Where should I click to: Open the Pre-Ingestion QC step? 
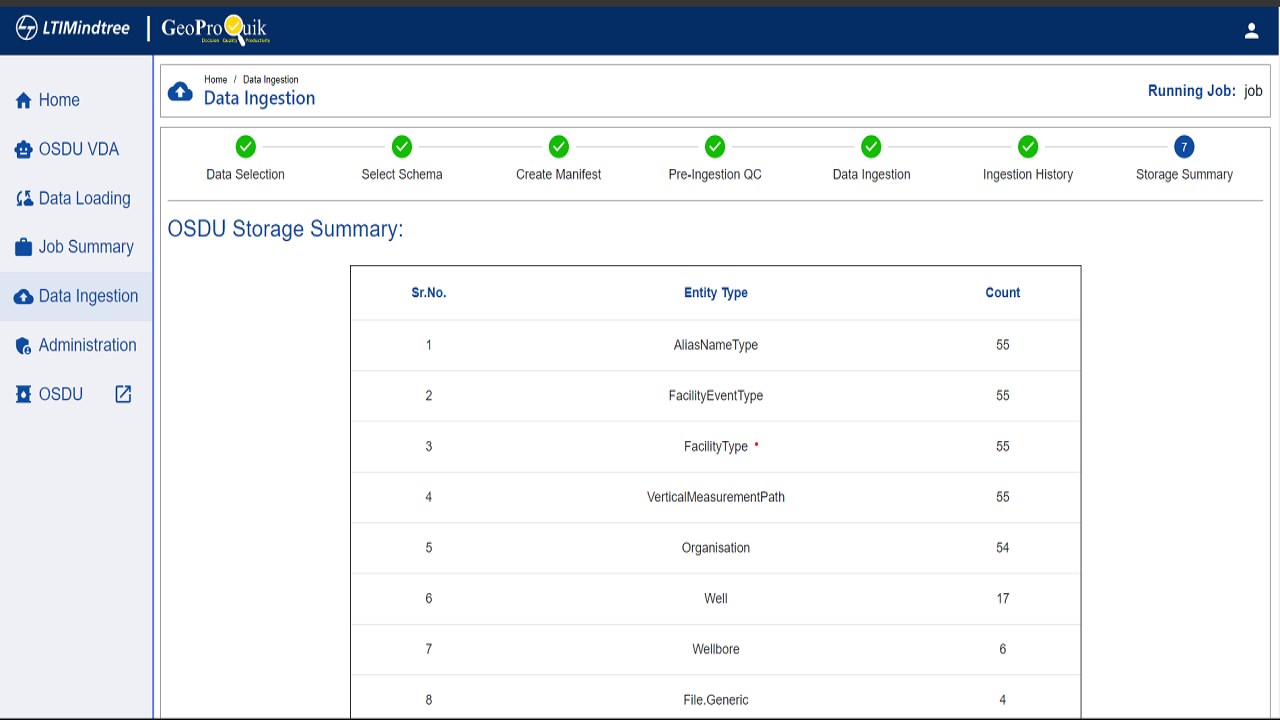coord(715,147)
